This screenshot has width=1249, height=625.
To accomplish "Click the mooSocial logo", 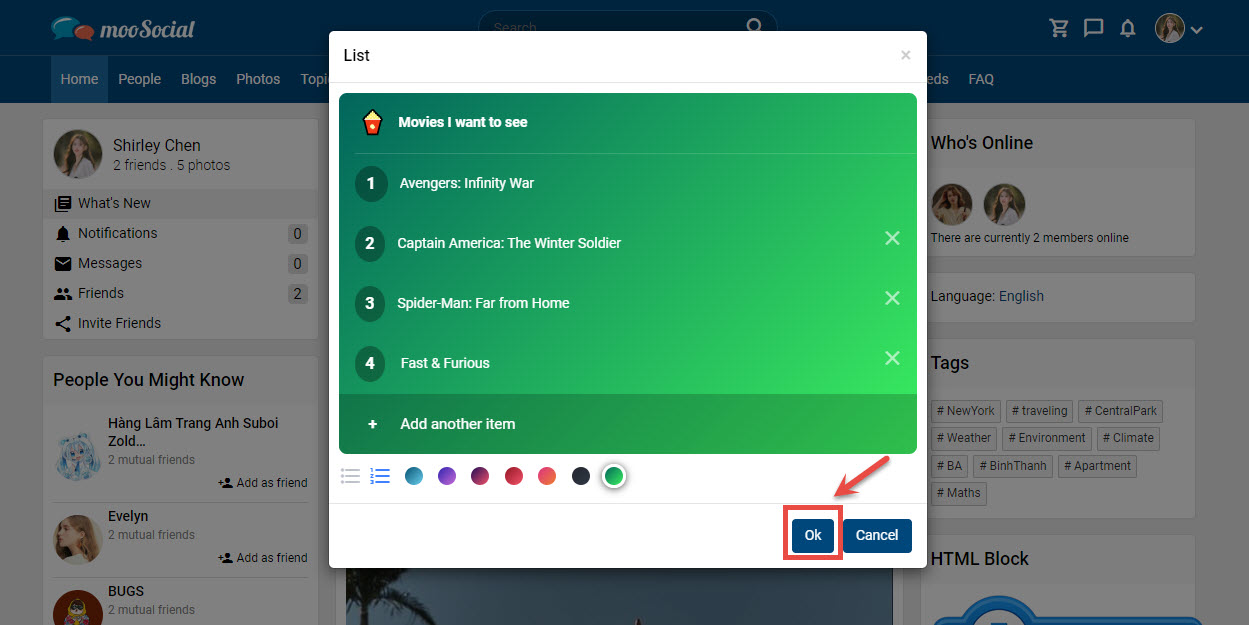I will pyautogui.click(x=123, y=28).
